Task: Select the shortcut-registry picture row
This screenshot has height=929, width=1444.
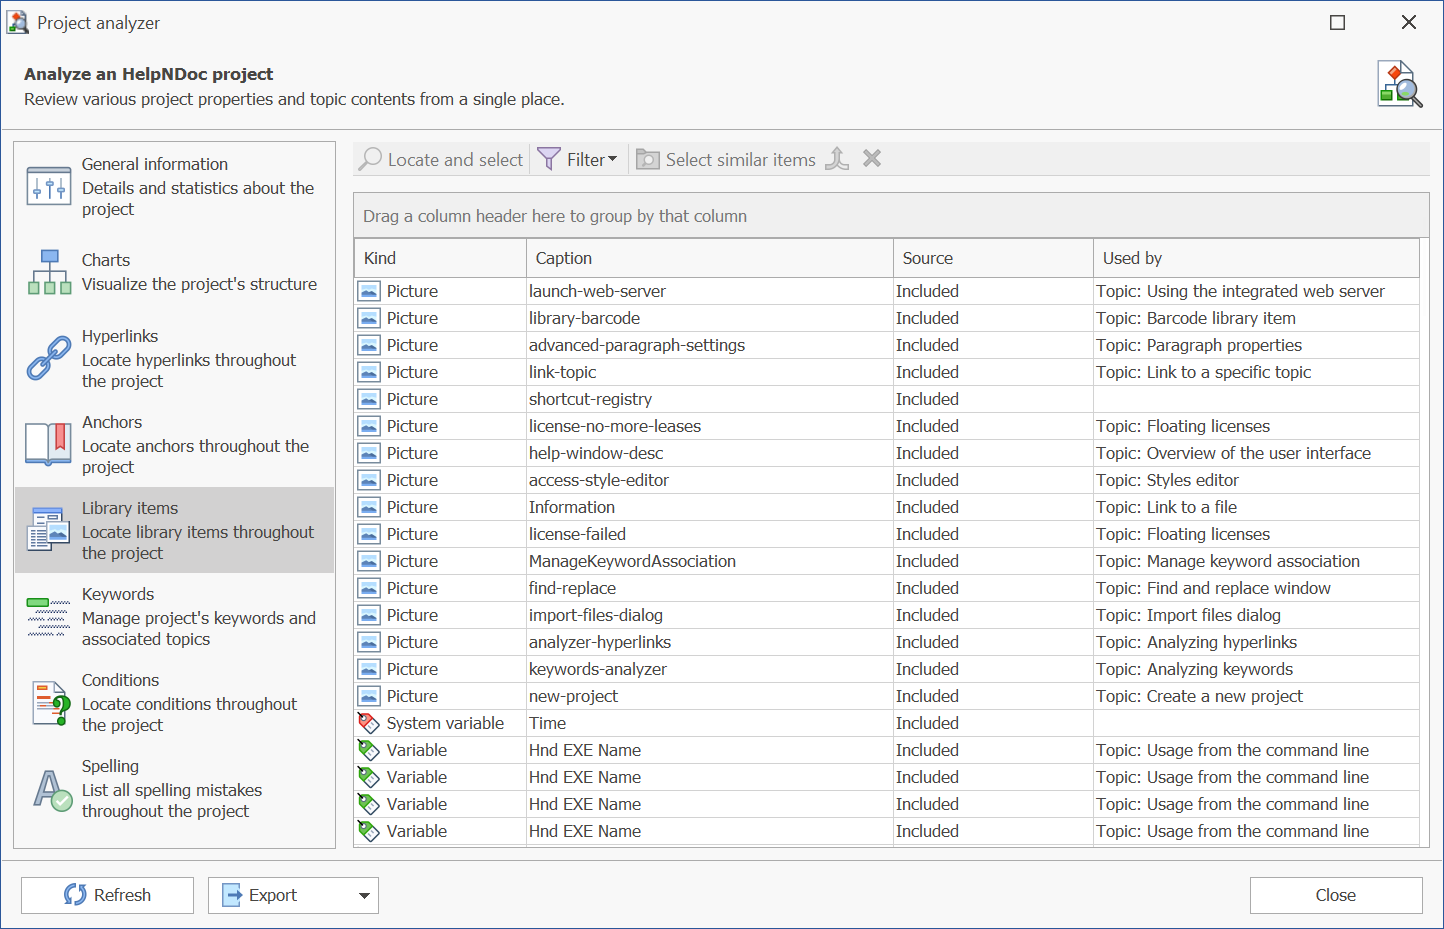Action: tap(590, 399)
